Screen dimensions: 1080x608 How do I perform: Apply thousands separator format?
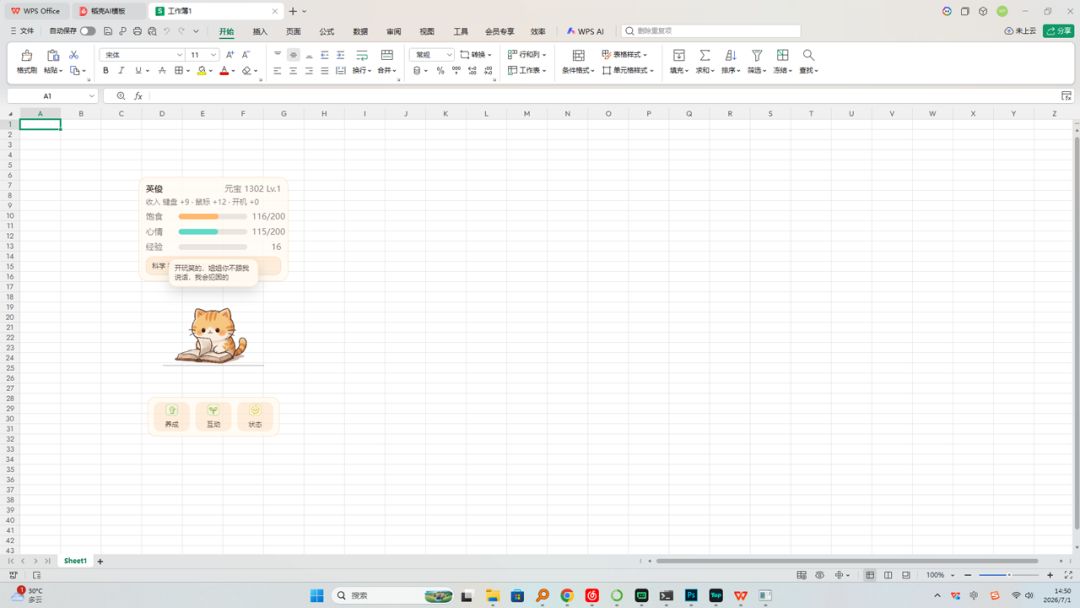456,70
